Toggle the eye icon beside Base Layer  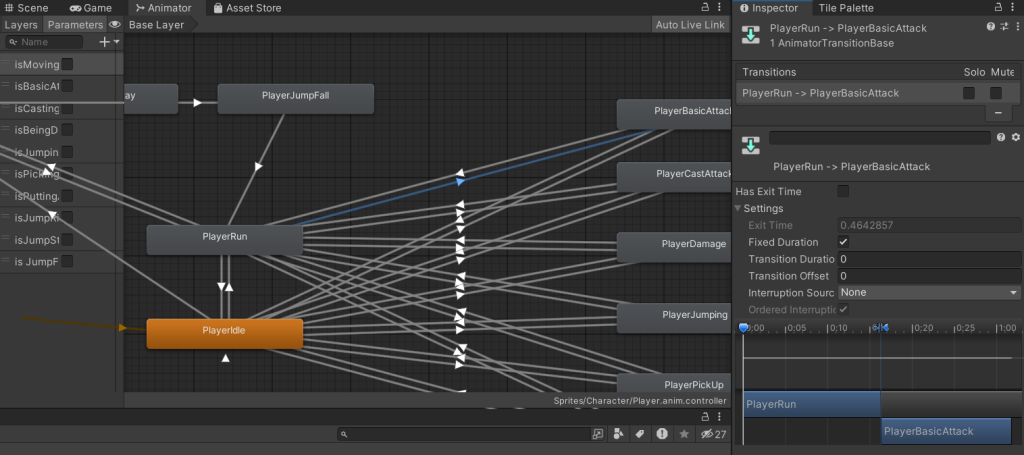point(115,24)
